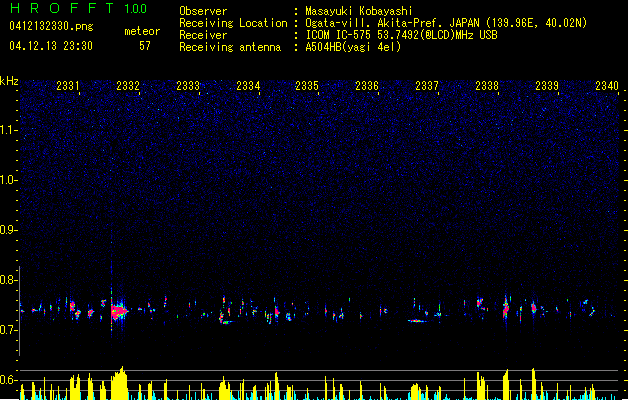
Task: Click the 0.8 kHz frequency axis label
Action: (x=8, y=280)
